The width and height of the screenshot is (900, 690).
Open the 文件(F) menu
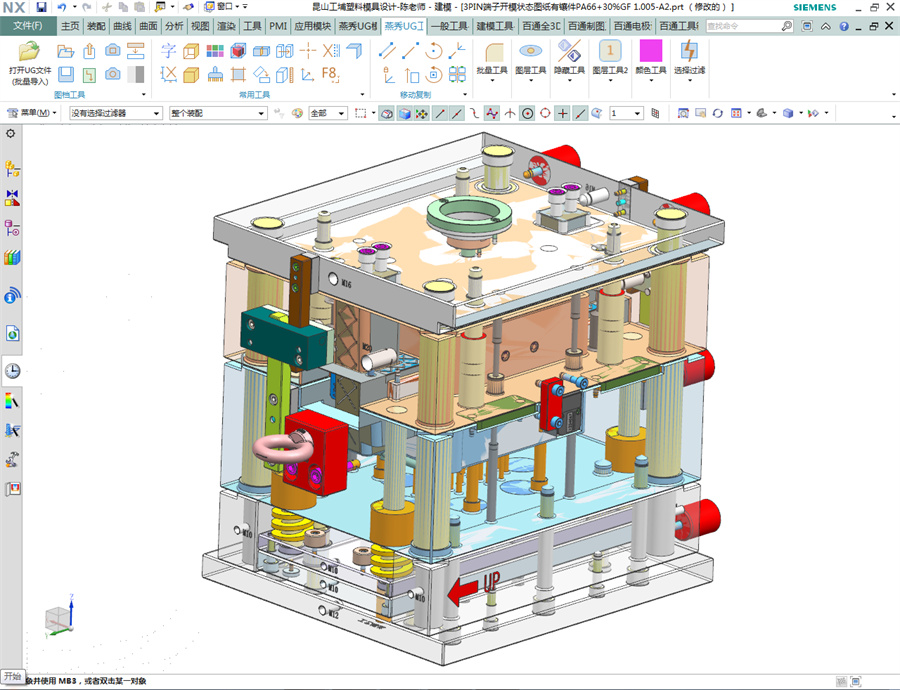click(27, 25)
